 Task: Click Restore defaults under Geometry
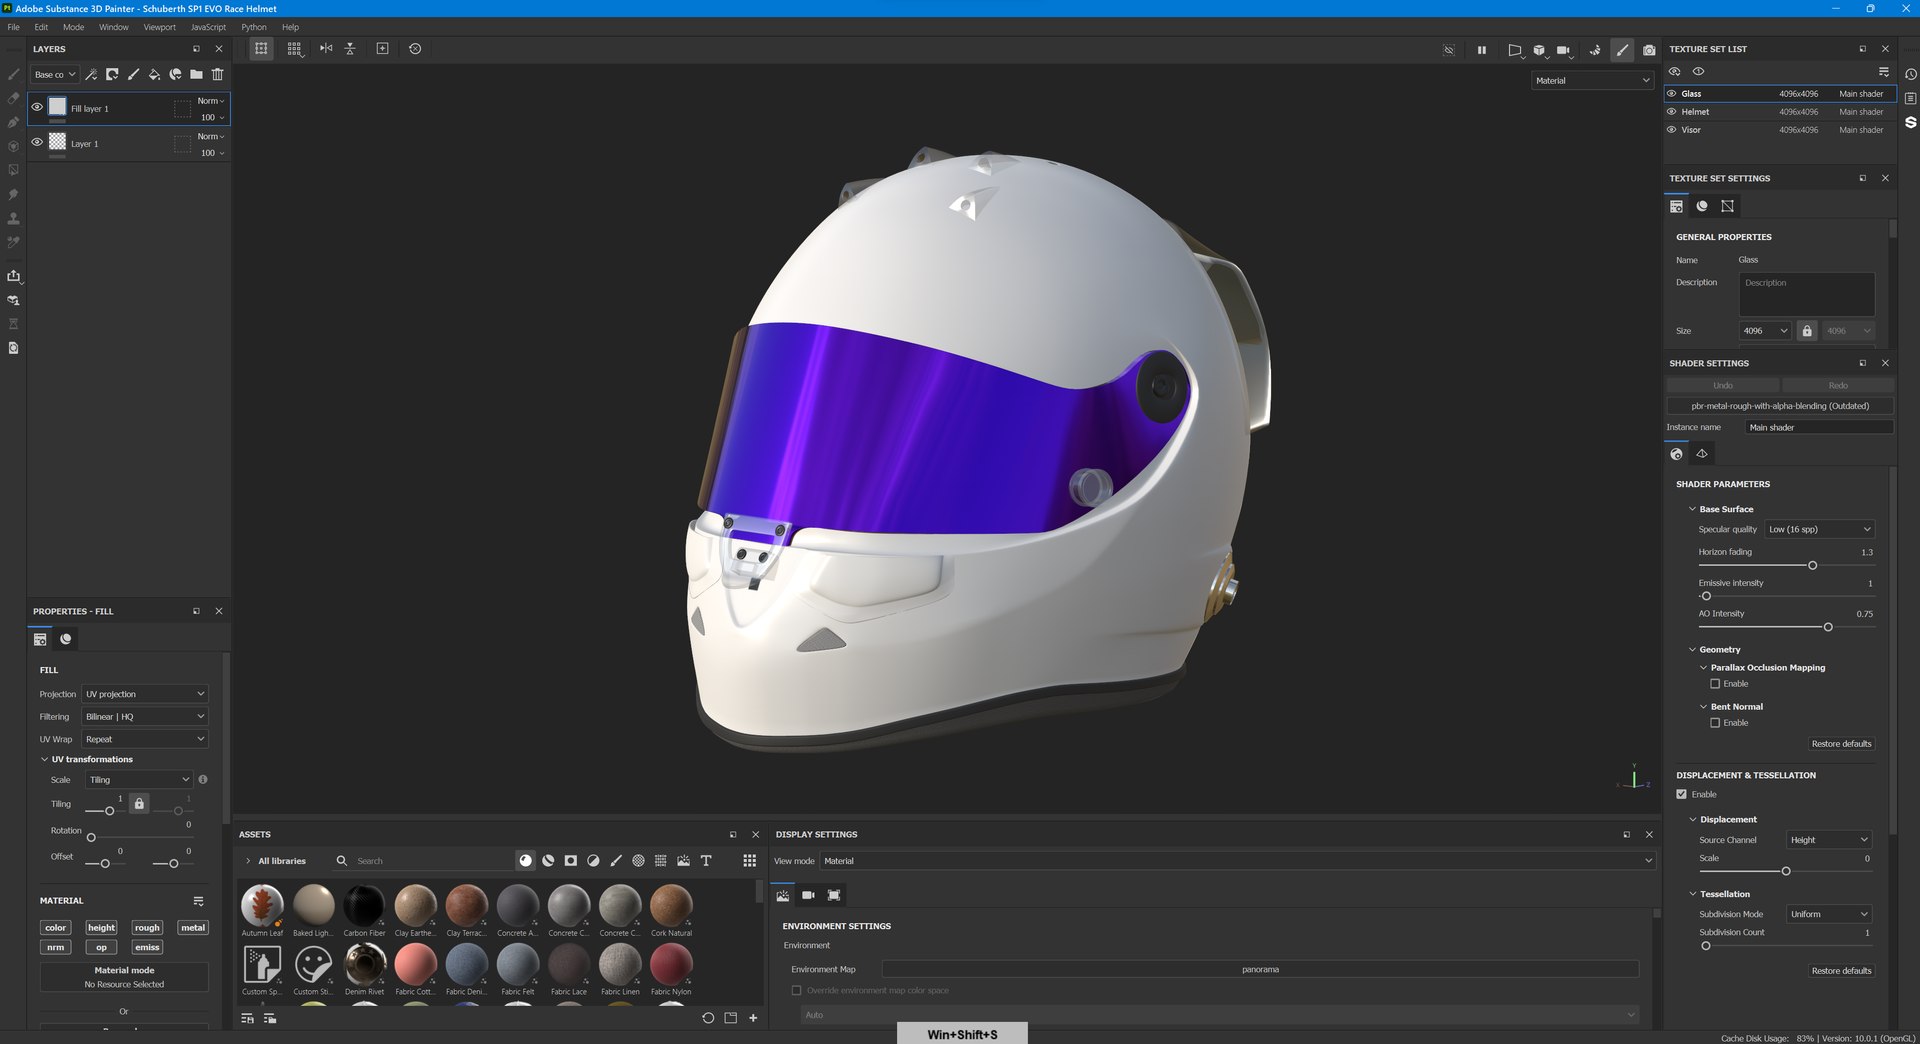click(x=1841, y=744)
